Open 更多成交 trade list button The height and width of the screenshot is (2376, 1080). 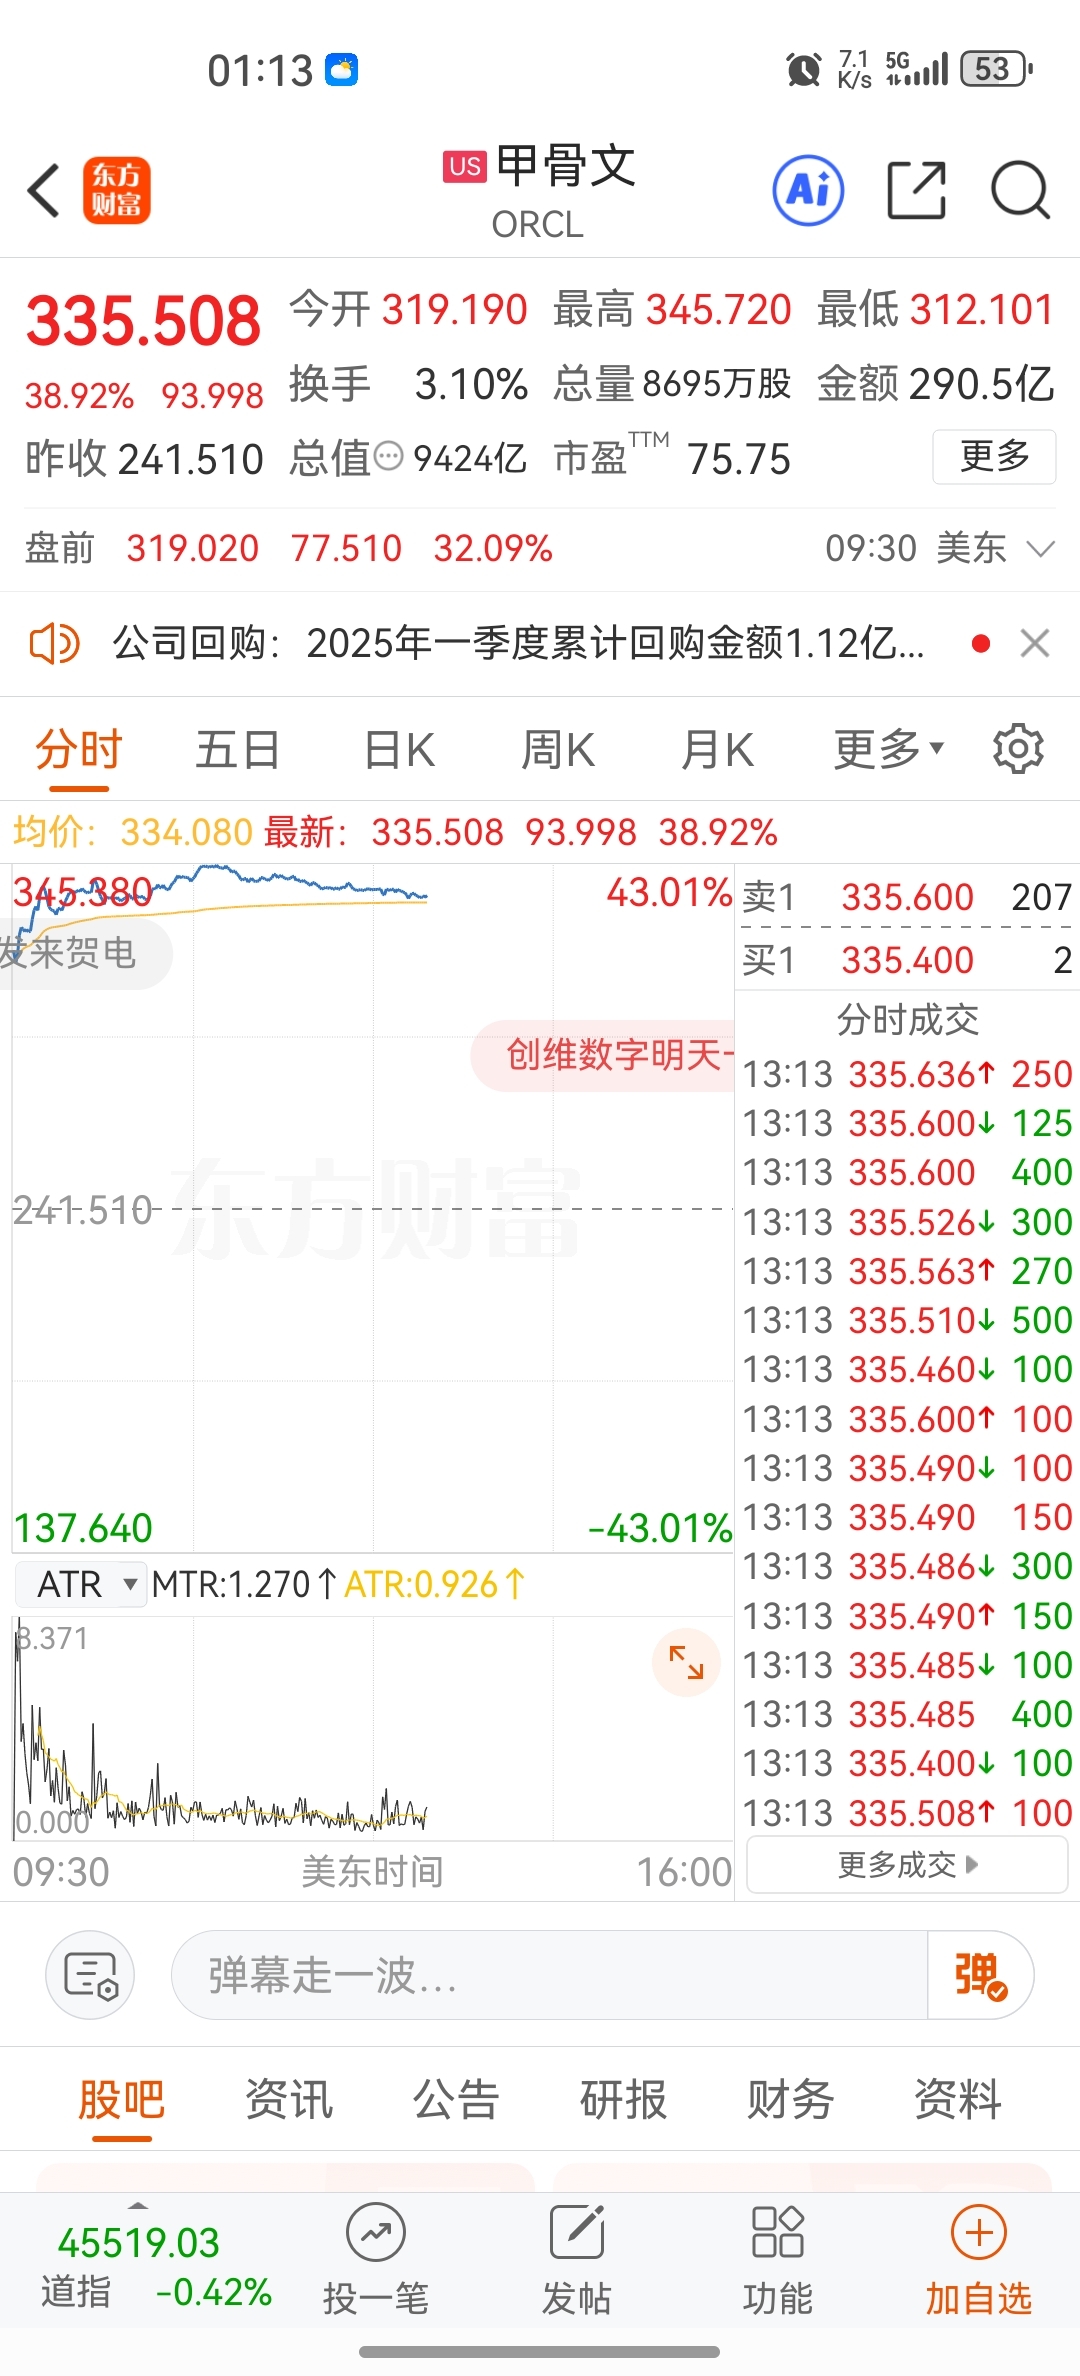907,1866
